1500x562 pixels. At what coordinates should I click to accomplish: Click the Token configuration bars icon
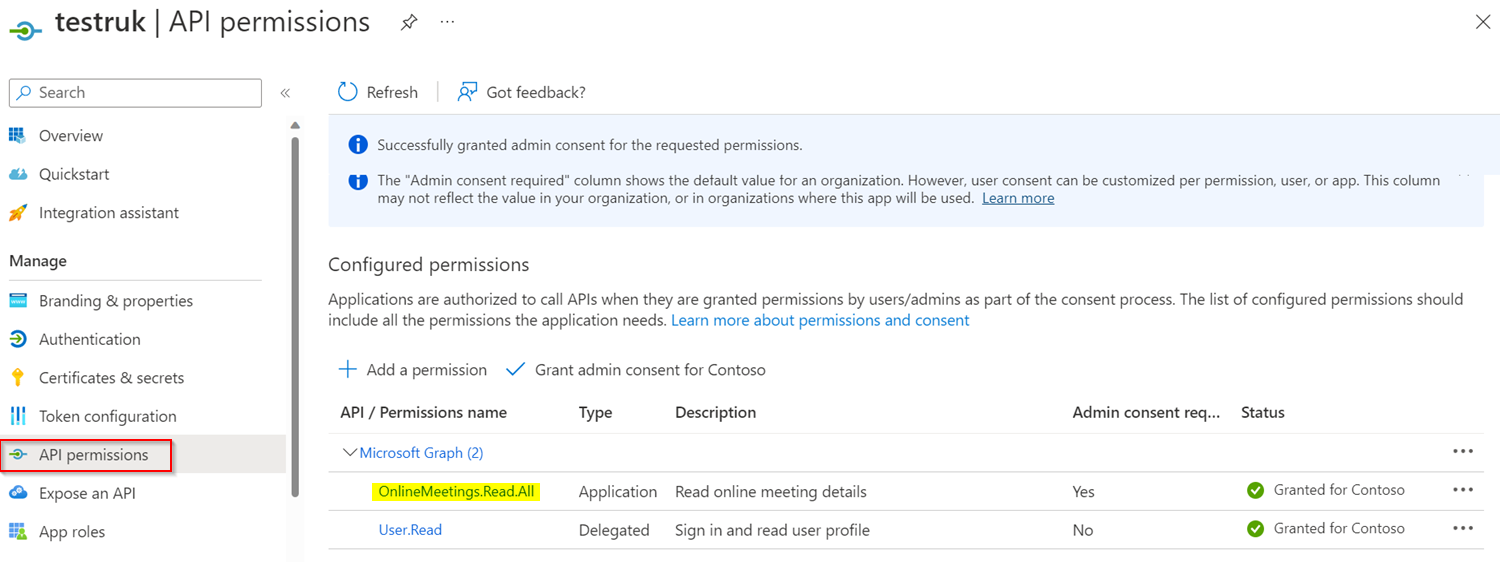(x=18, y=416)
